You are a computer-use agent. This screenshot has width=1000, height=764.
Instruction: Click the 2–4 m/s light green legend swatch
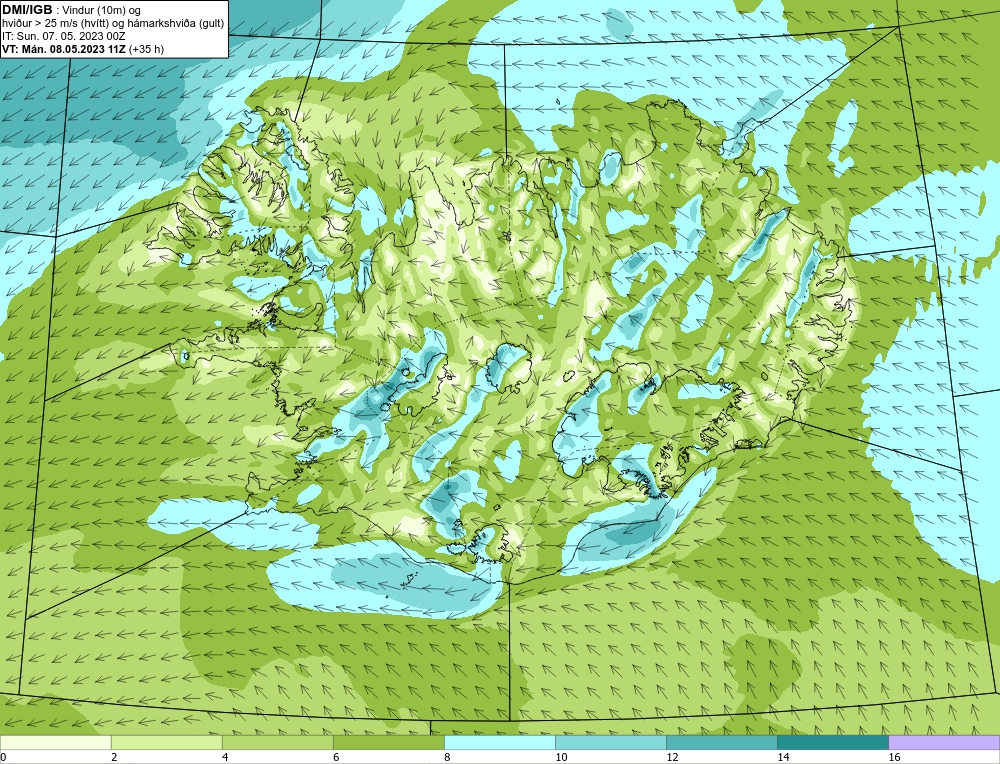click(x=166, y=742)
